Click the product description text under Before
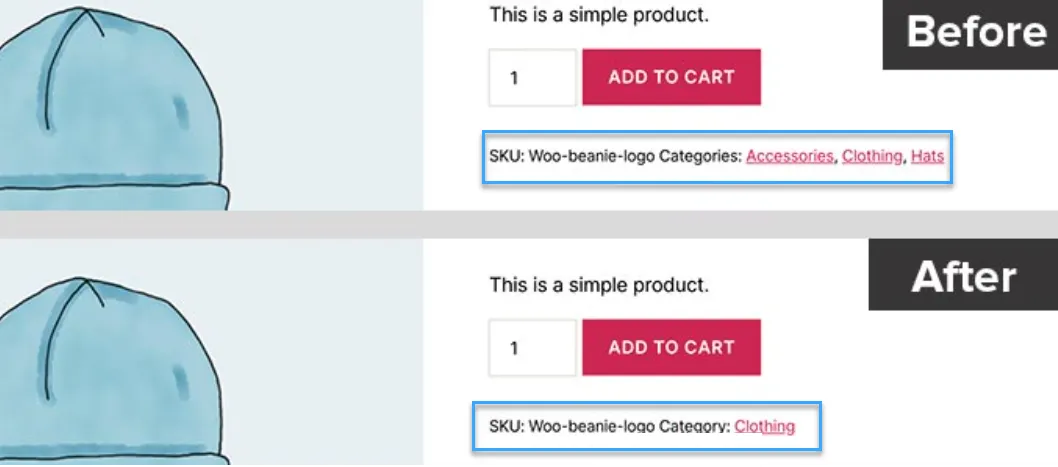Viewport: 1058px width, 467px height. (598, 15)
